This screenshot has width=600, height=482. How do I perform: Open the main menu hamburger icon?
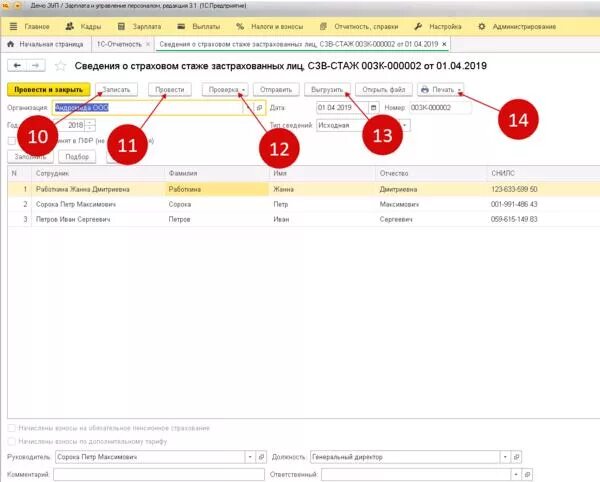pyautogui.click(x=13, y=26)
